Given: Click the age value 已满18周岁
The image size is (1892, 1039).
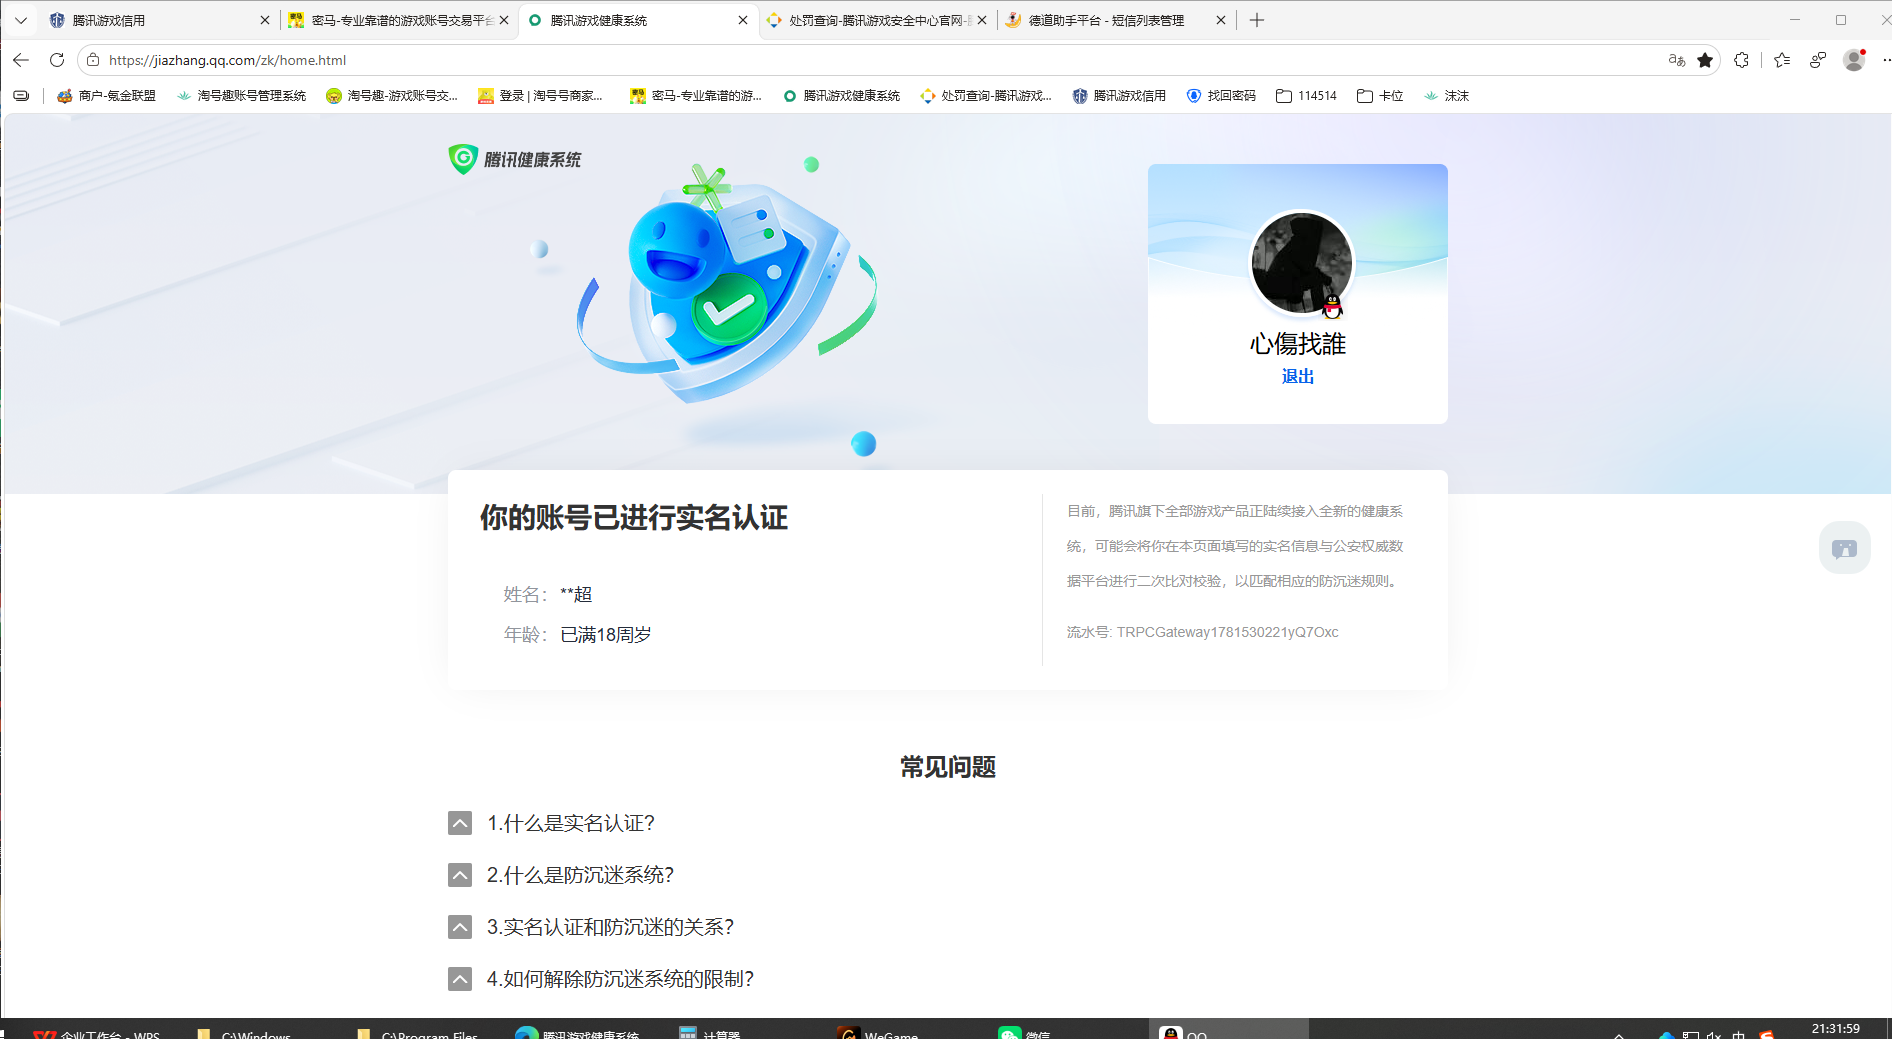Looking at the screenshot, I should point(606,635).
